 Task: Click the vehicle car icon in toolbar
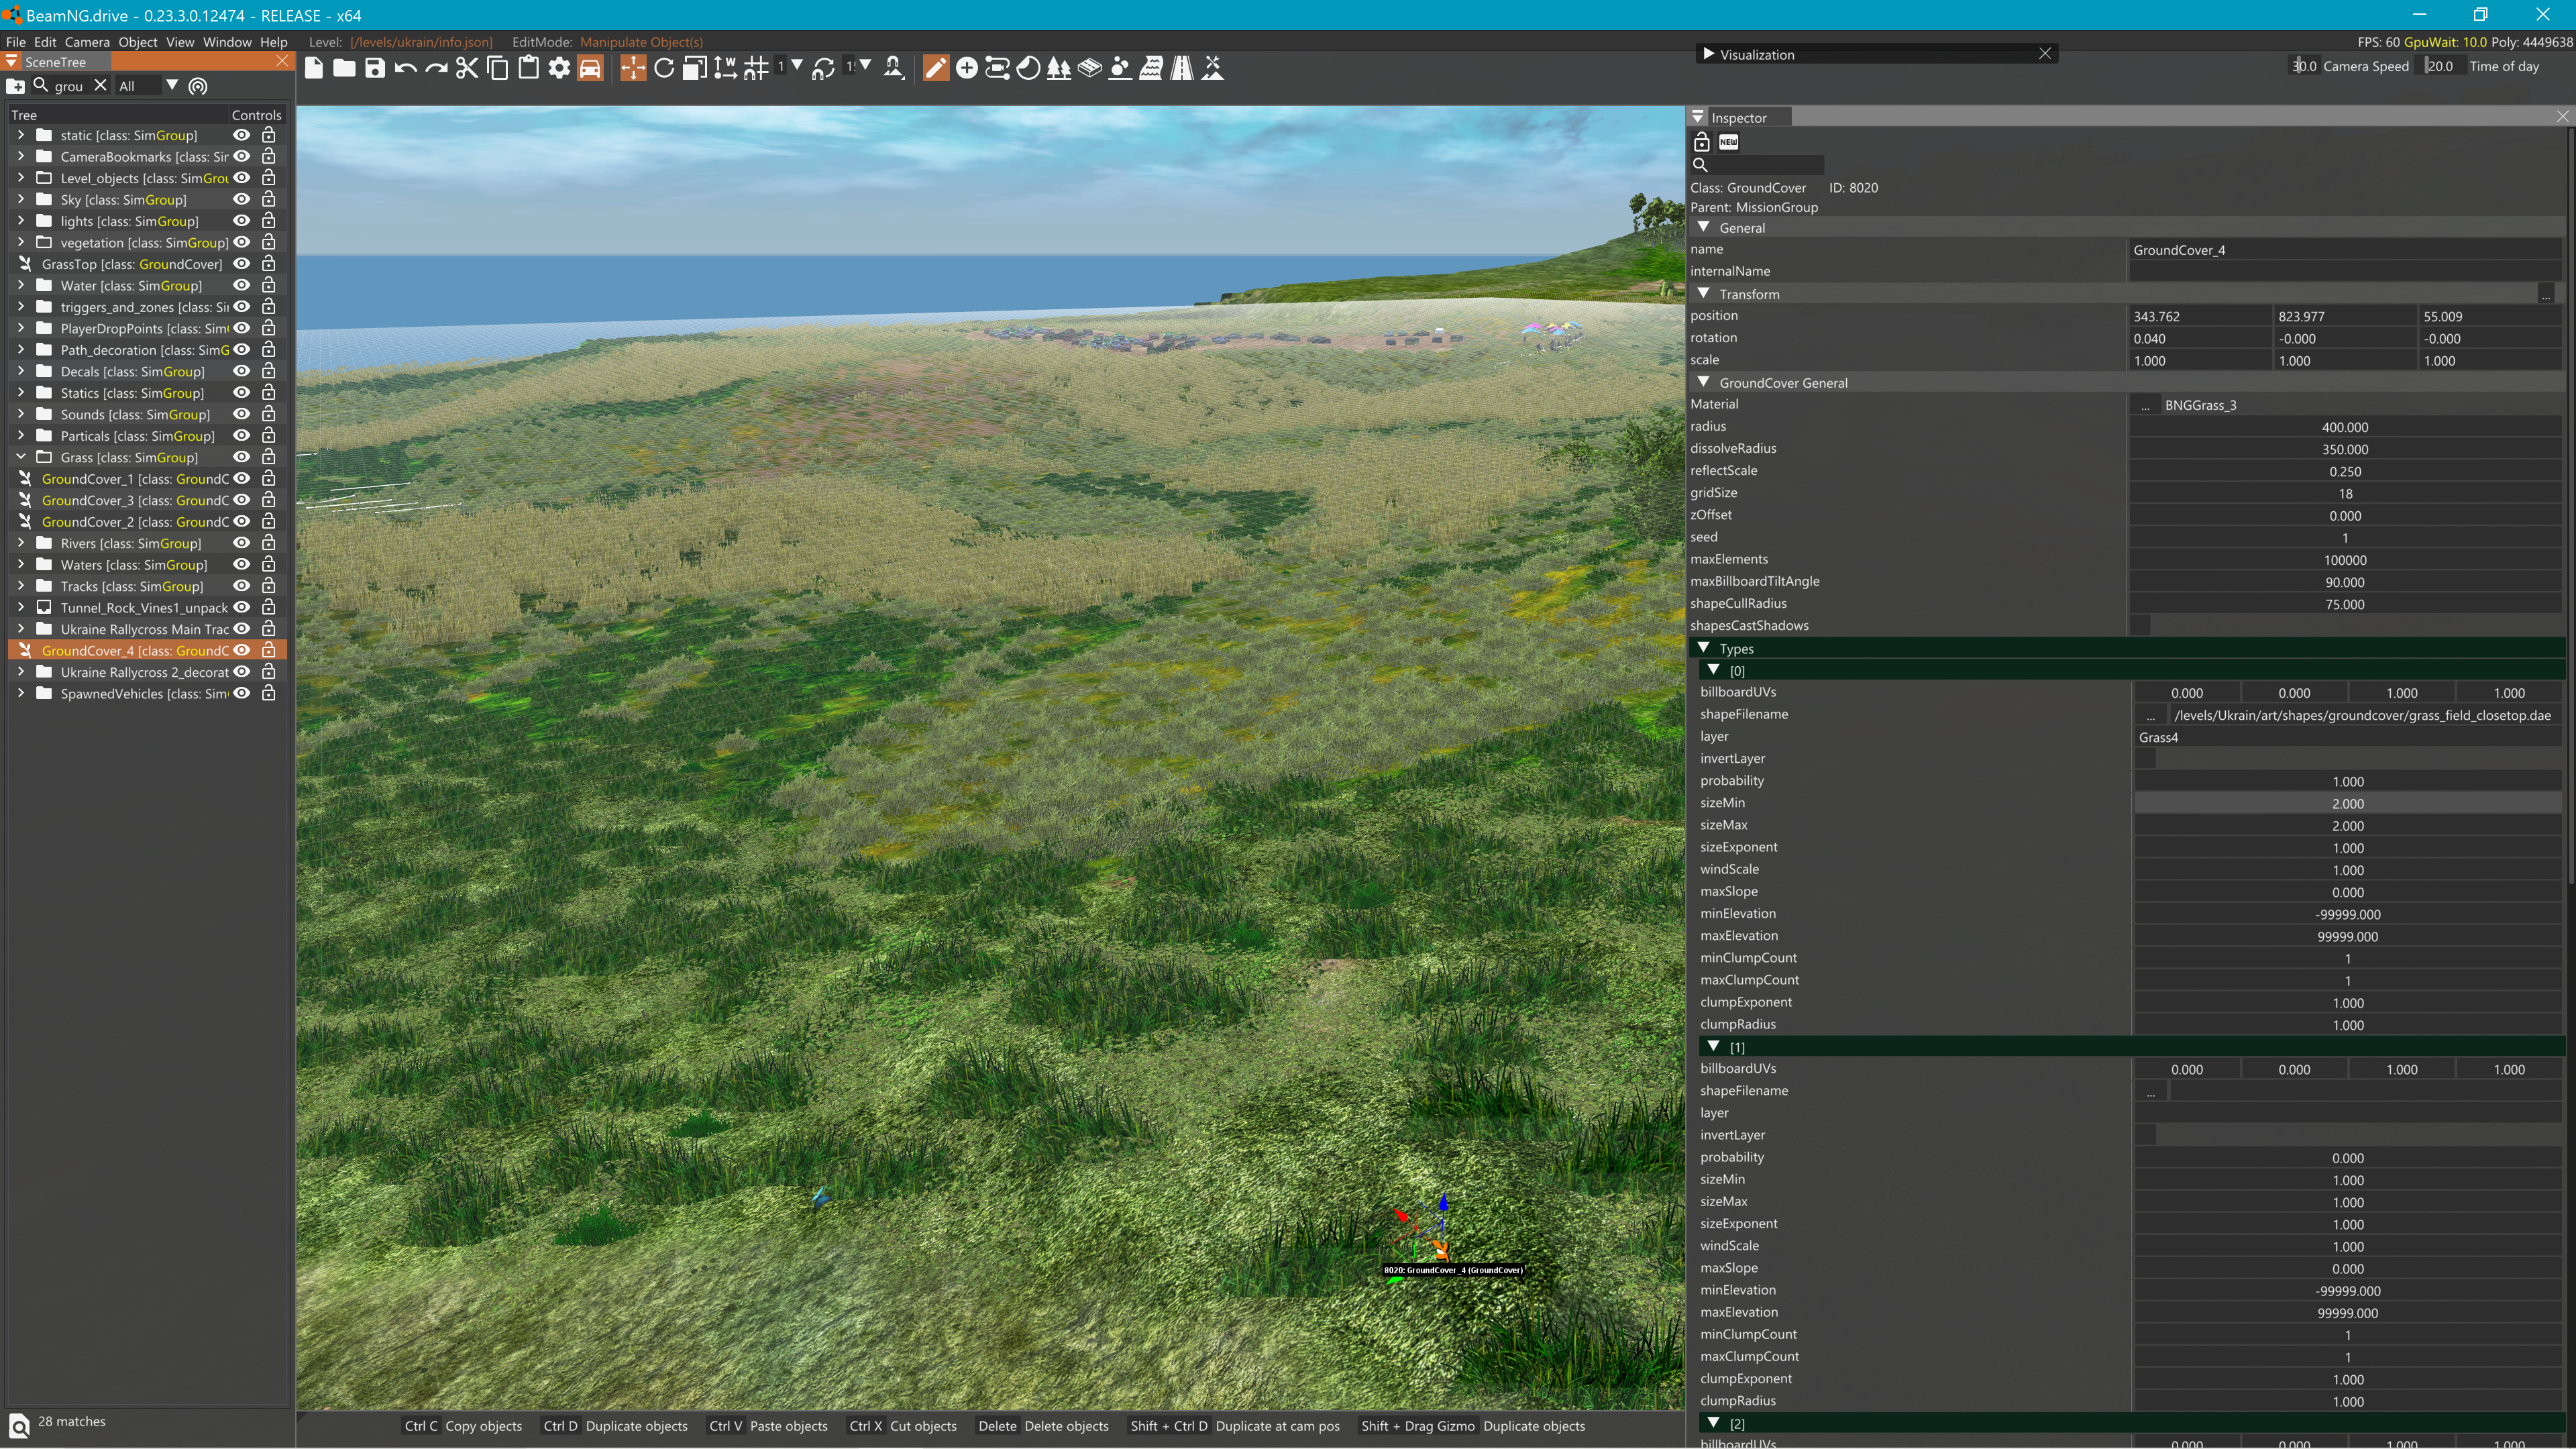590,68
